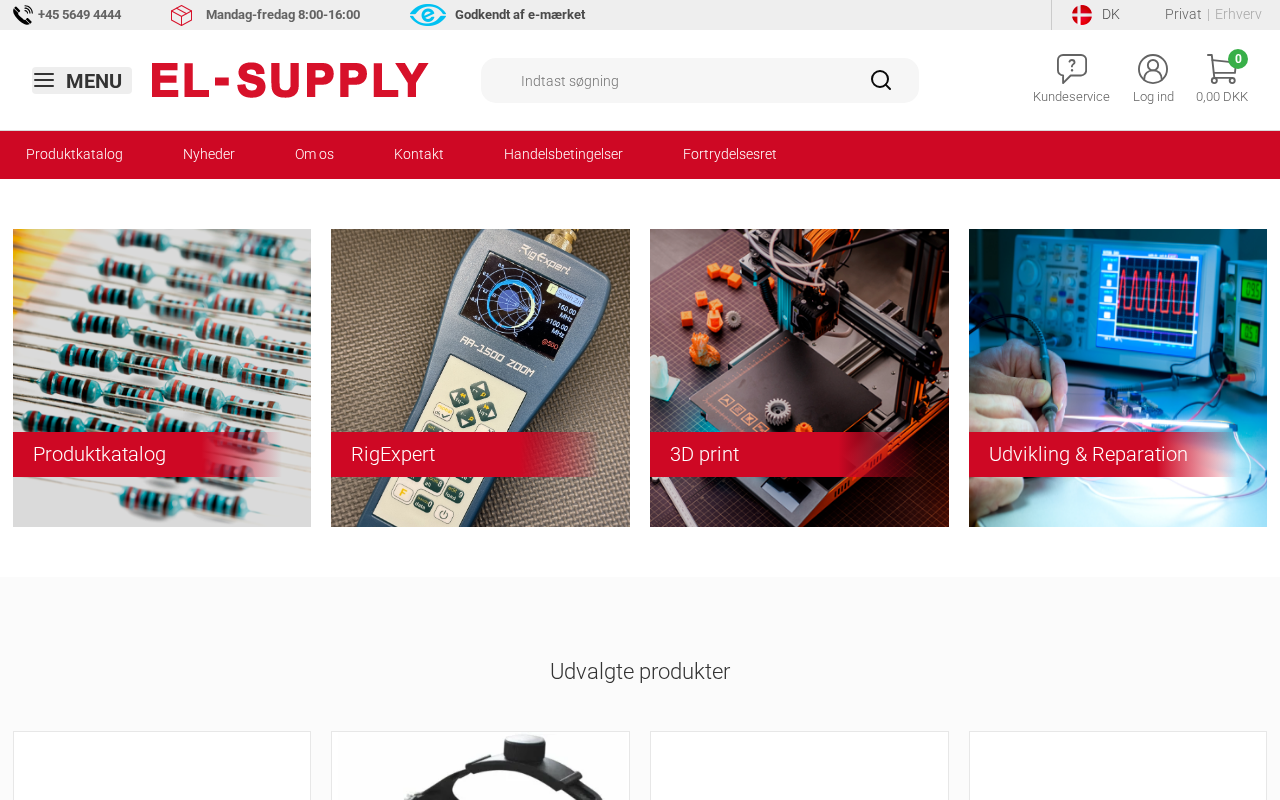
Task: Open the DK language selector
Action: click(x=1110, y=14)
